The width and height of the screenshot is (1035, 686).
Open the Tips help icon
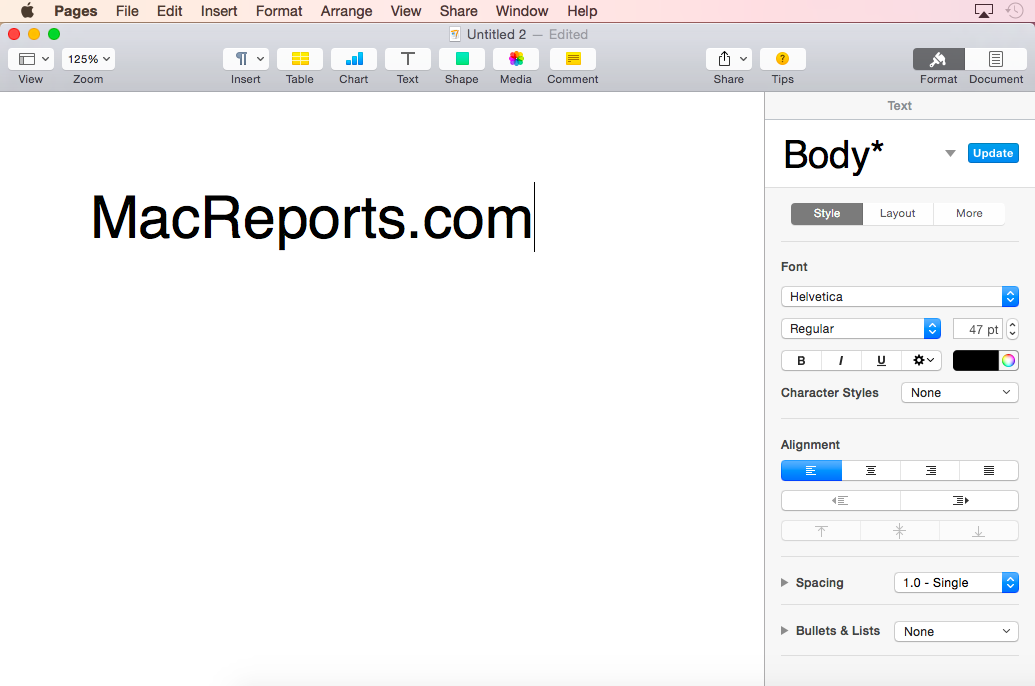point(782,59)
